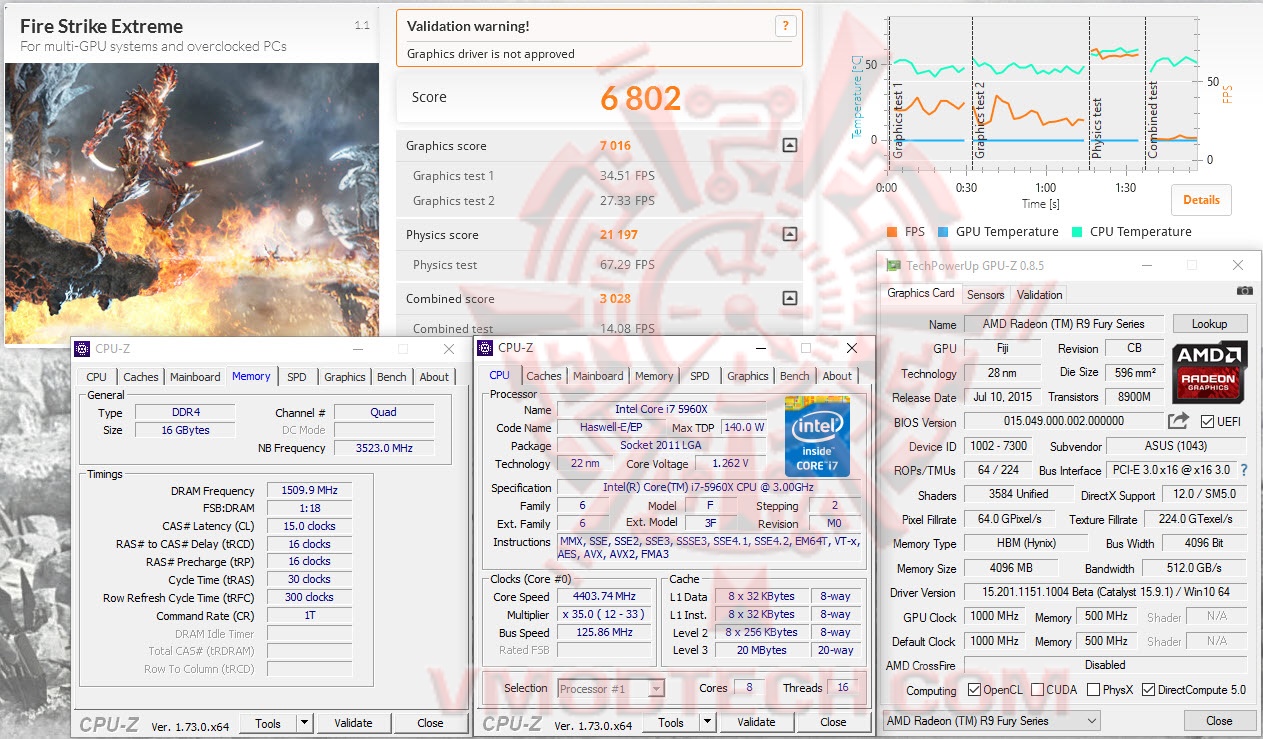Screen dimensions: 1263x739
Task: Toggle the CUDA checkbox
Action: [1038, 690]
